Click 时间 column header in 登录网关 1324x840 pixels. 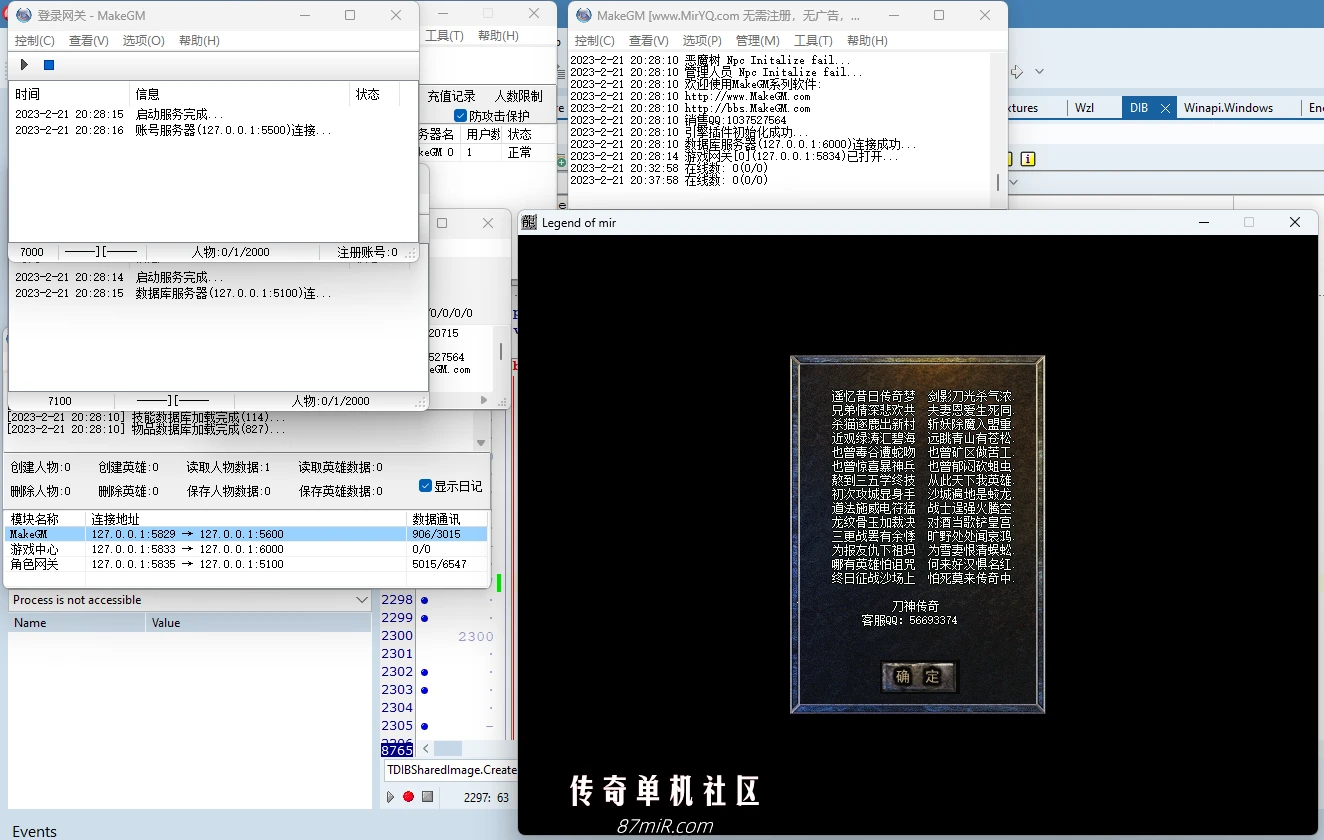coord(68,94)
